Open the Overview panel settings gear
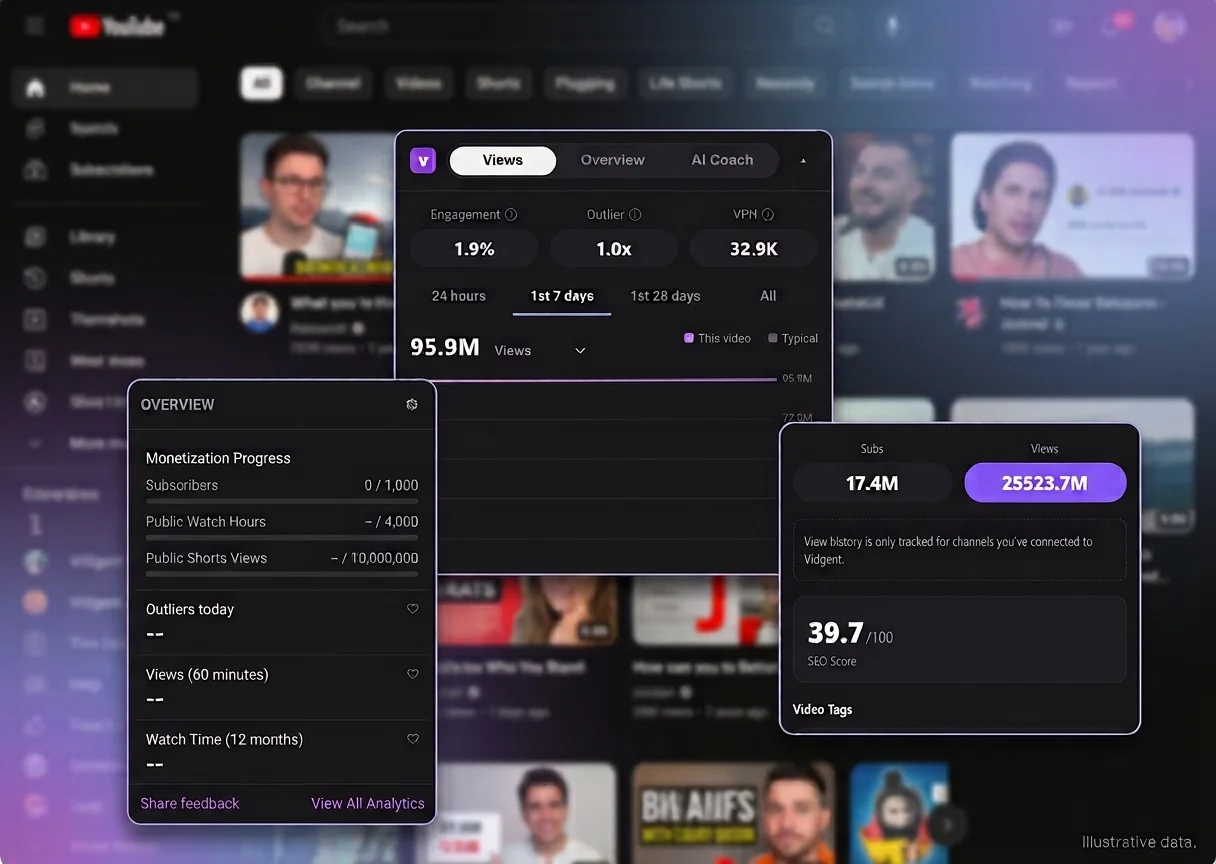 tap(412, 404)
